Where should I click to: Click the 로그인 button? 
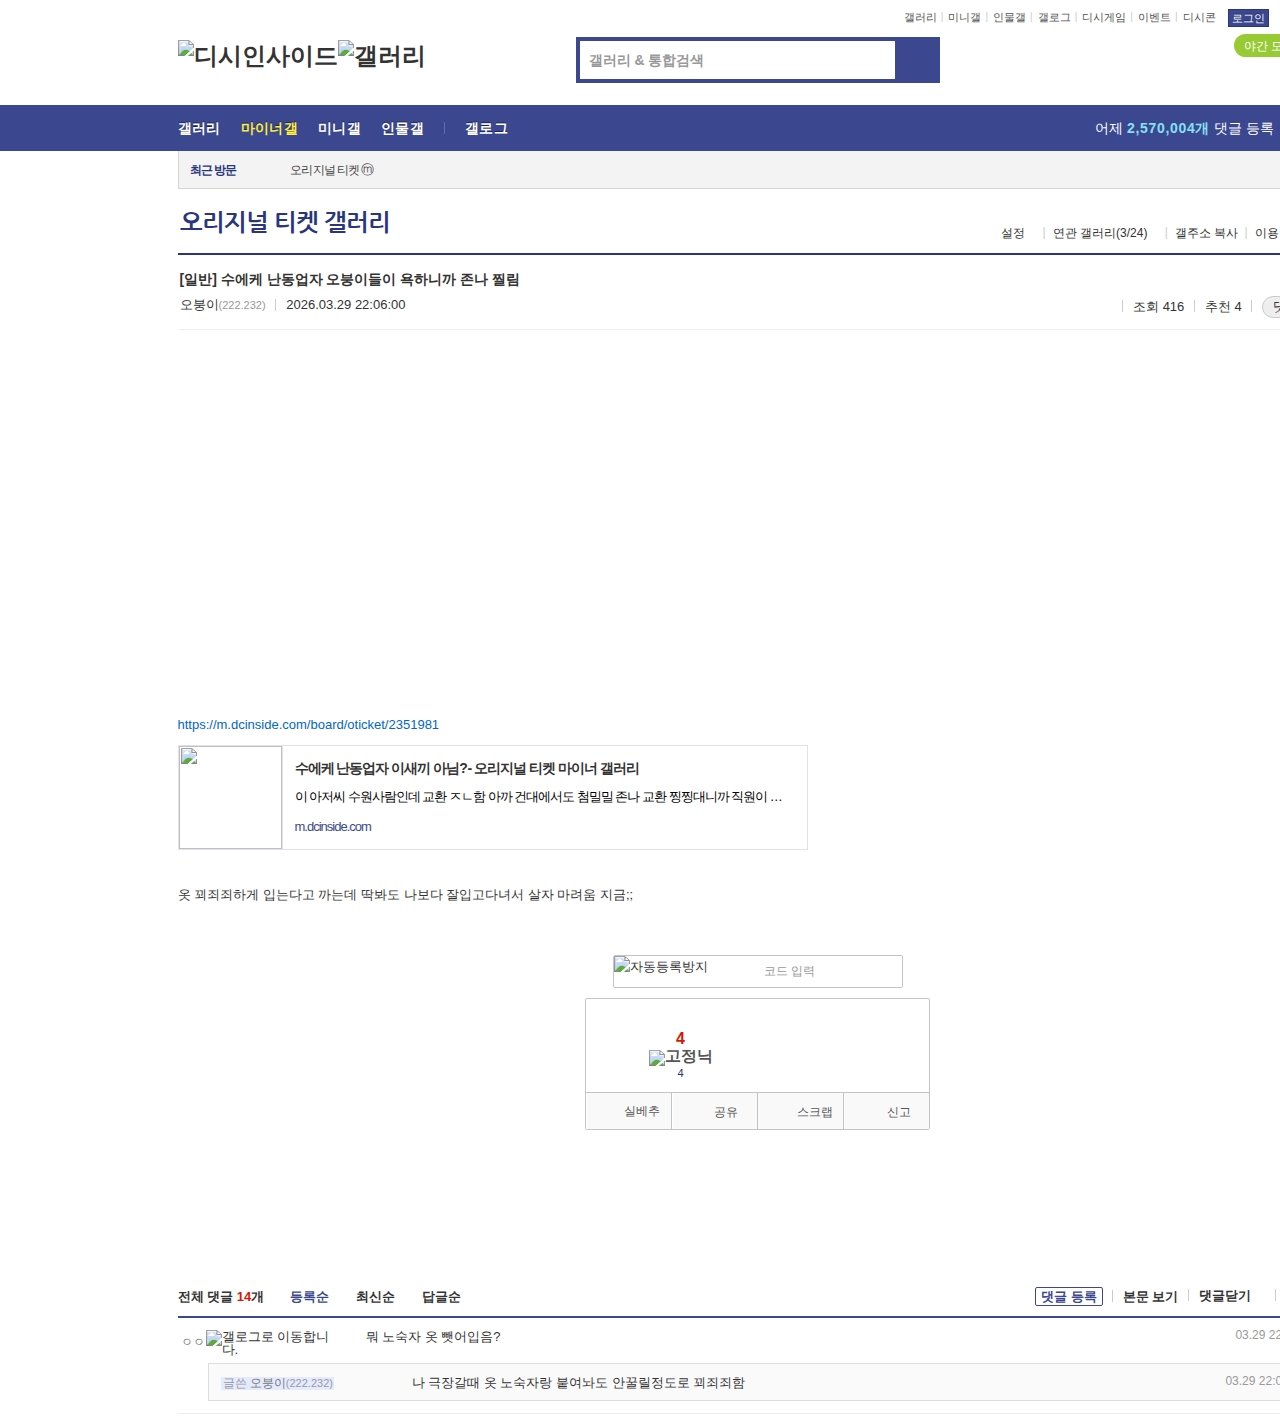coord(1248,18)
